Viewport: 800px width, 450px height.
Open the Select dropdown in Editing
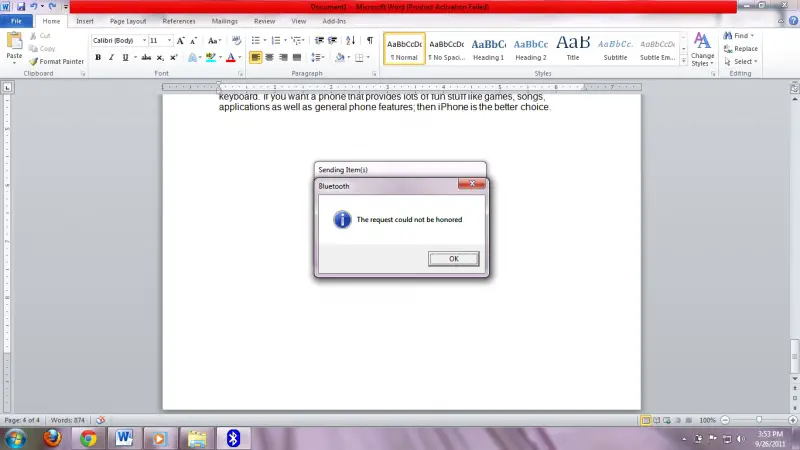point(741,61)
